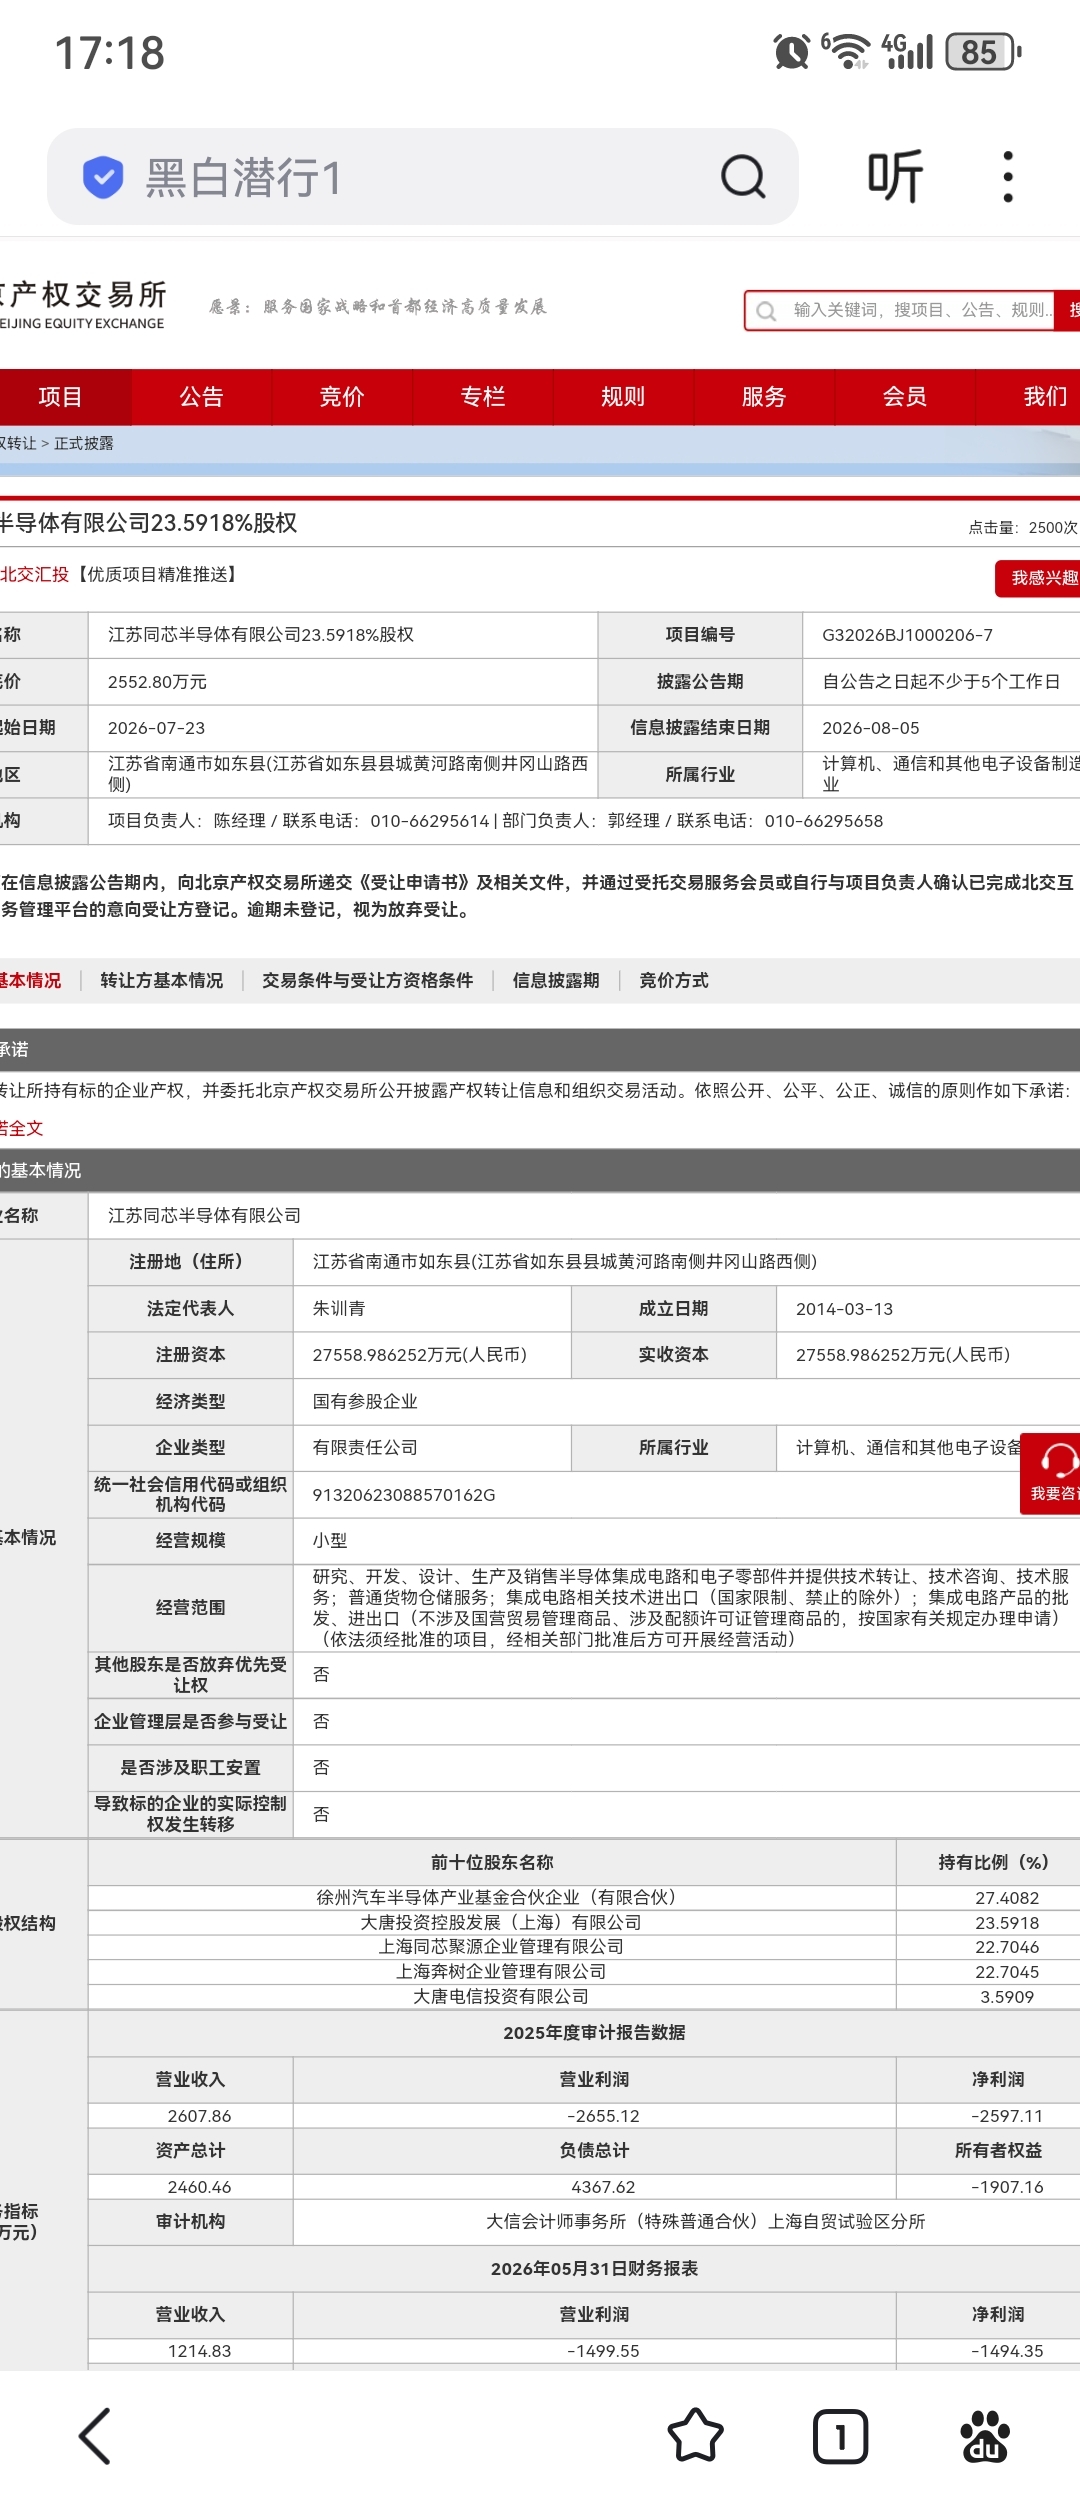
Task: Bookmark the page with the star icon
Action: pyautogui.click(x=695, y=2435)
